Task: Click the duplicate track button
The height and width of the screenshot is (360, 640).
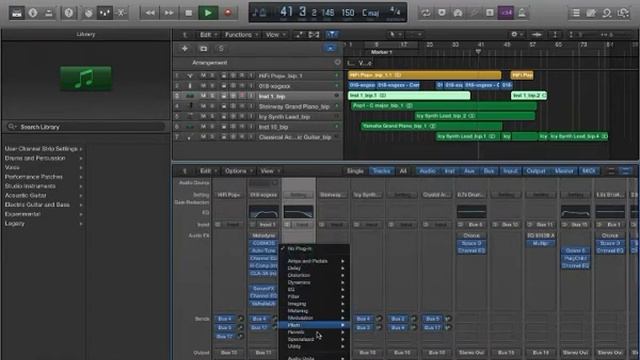Action: tap(203, 49)
